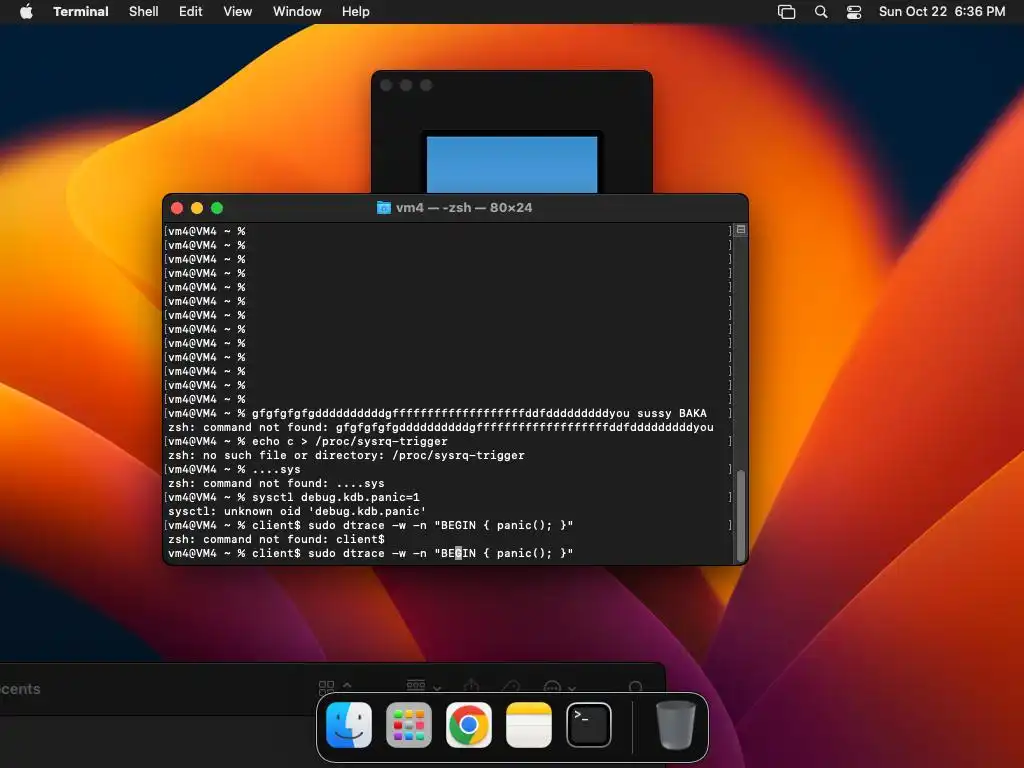Click the Terminal vertical scrollbar thumb
Screen dimensions: 1024x768
coord(741,516)
